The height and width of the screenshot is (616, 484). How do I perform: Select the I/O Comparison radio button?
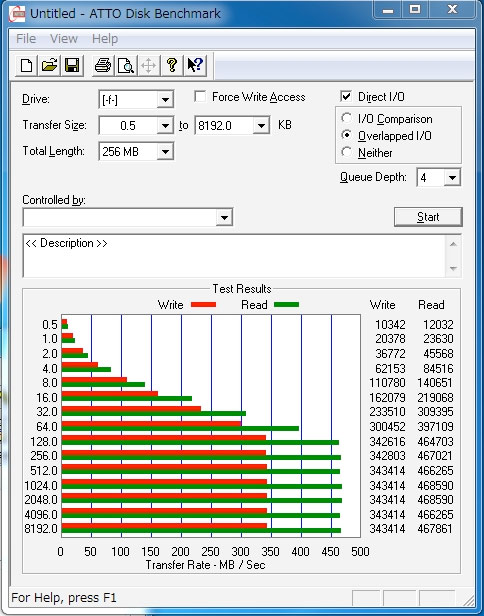pos(346,118)
